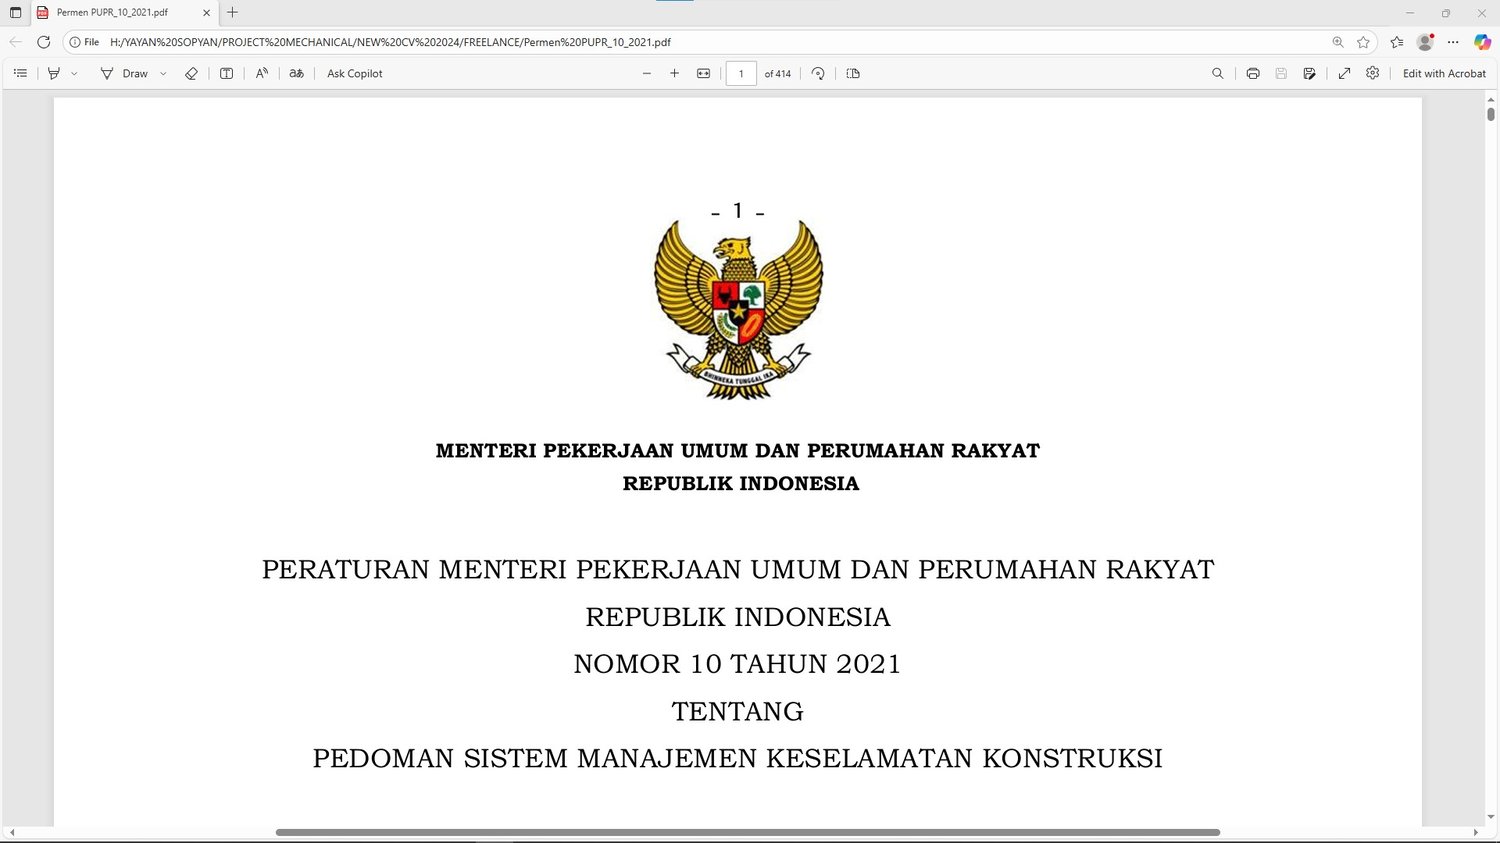This screenshot has height=843, width=1500.
Task: Select the Add text tool
Action: tap(227, 73)
